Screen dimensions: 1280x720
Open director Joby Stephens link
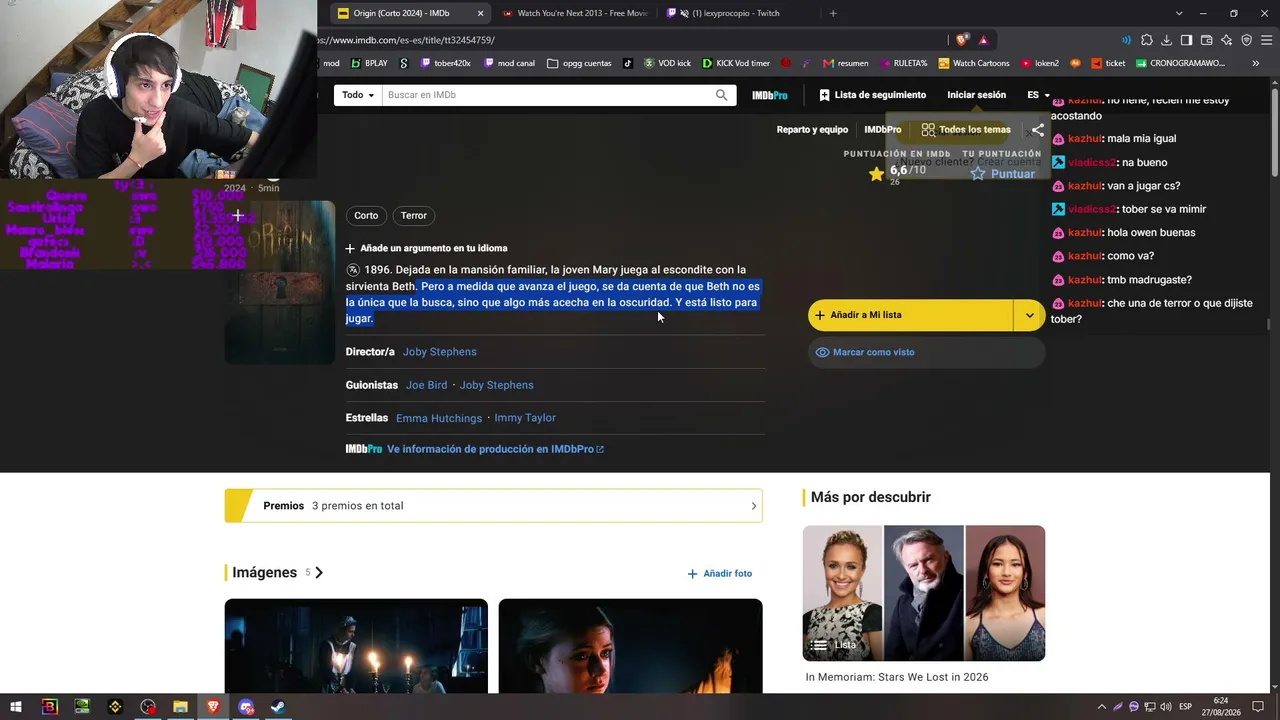point(439,352)
